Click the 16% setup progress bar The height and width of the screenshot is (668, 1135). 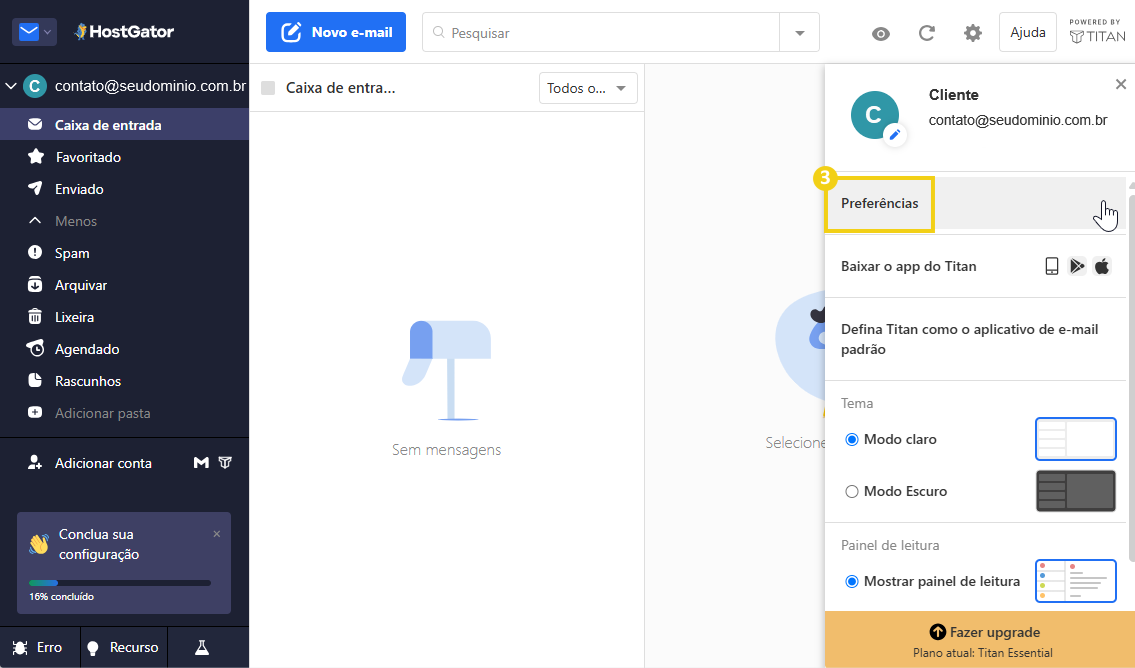tap(120, 582)
